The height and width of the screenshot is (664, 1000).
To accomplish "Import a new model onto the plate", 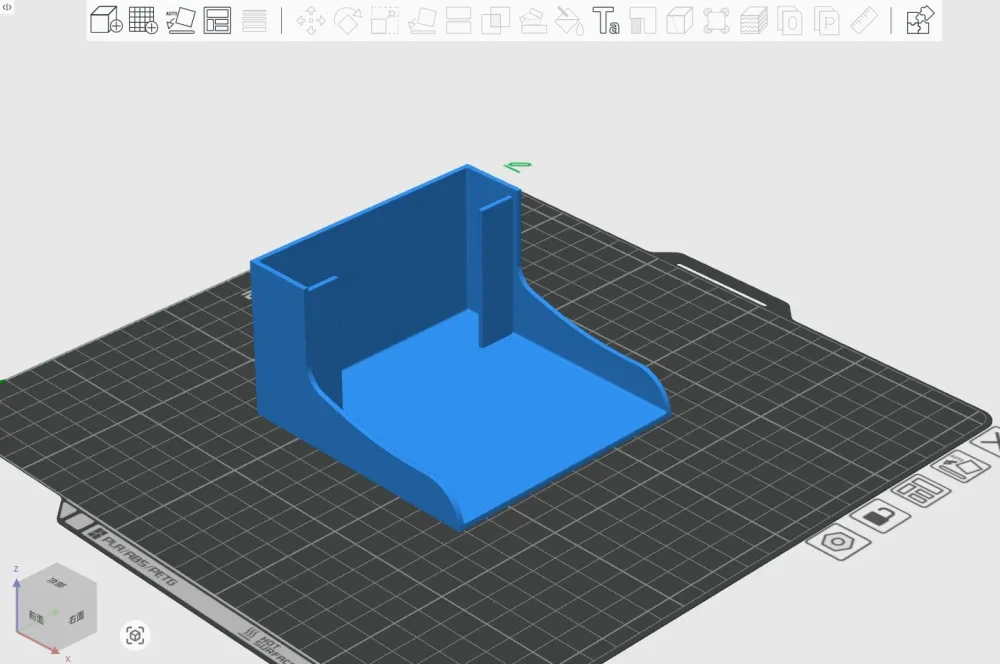I will coord(105,19).
